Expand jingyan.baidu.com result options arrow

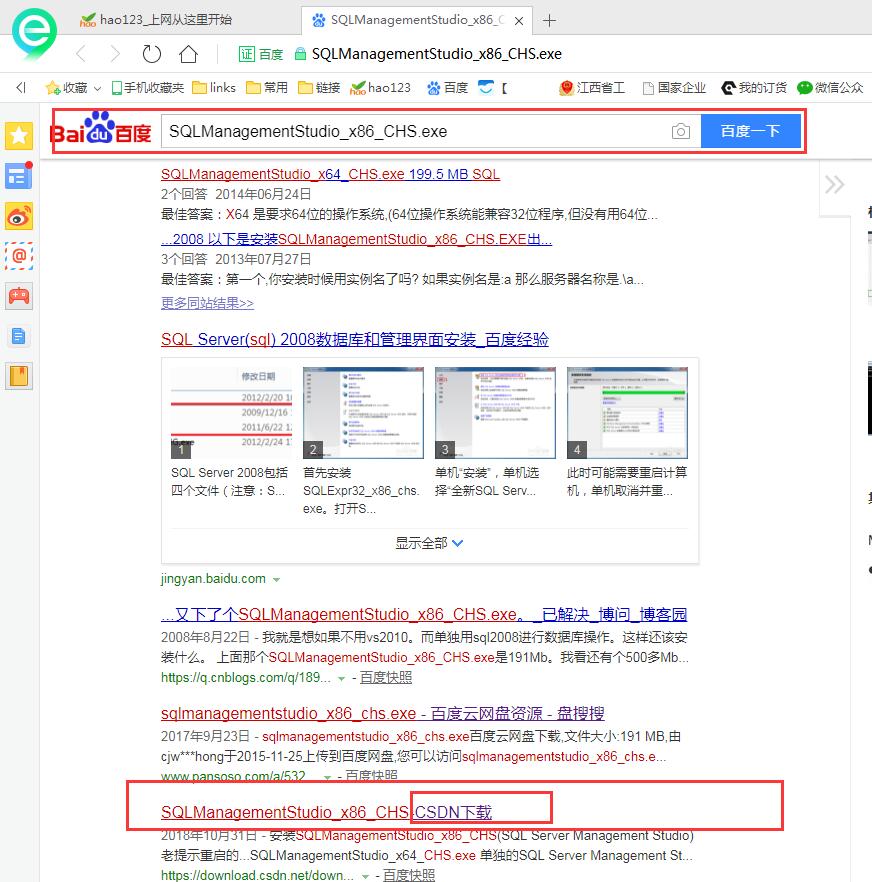pyautogui.click(x=276, y=578)
